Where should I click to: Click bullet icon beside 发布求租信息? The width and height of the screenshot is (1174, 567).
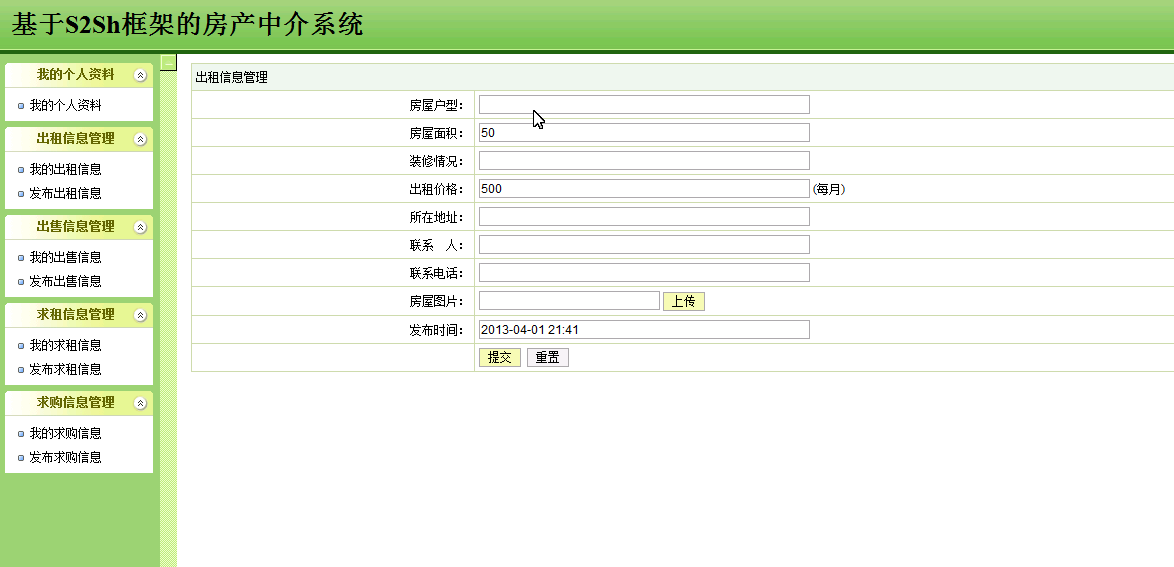[21, 370]
